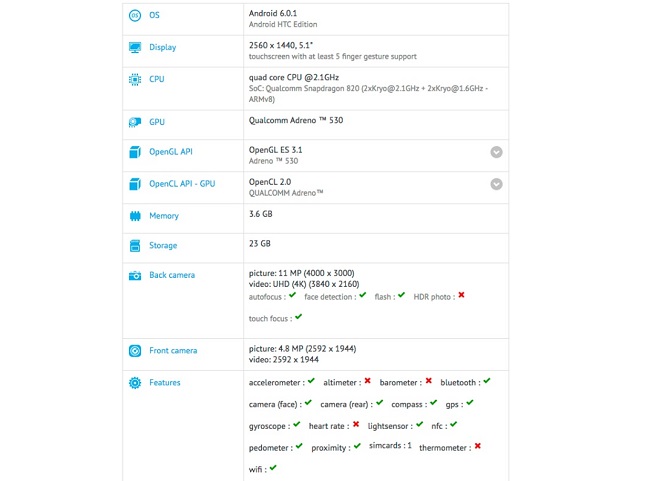The width and height of the screenshot is (650, 481).
Task: Click the GPU icon
Action: point(134,122)
